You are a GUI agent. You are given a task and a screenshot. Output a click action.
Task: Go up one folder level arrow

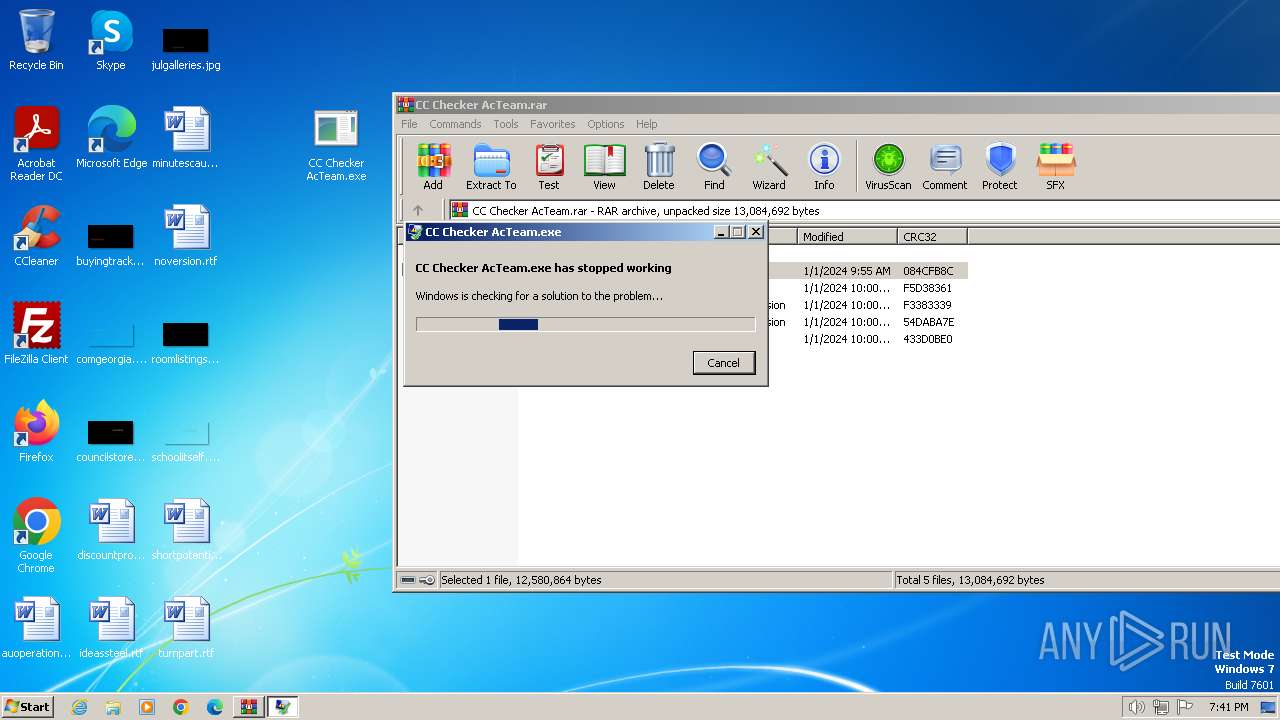click(418, 210)
